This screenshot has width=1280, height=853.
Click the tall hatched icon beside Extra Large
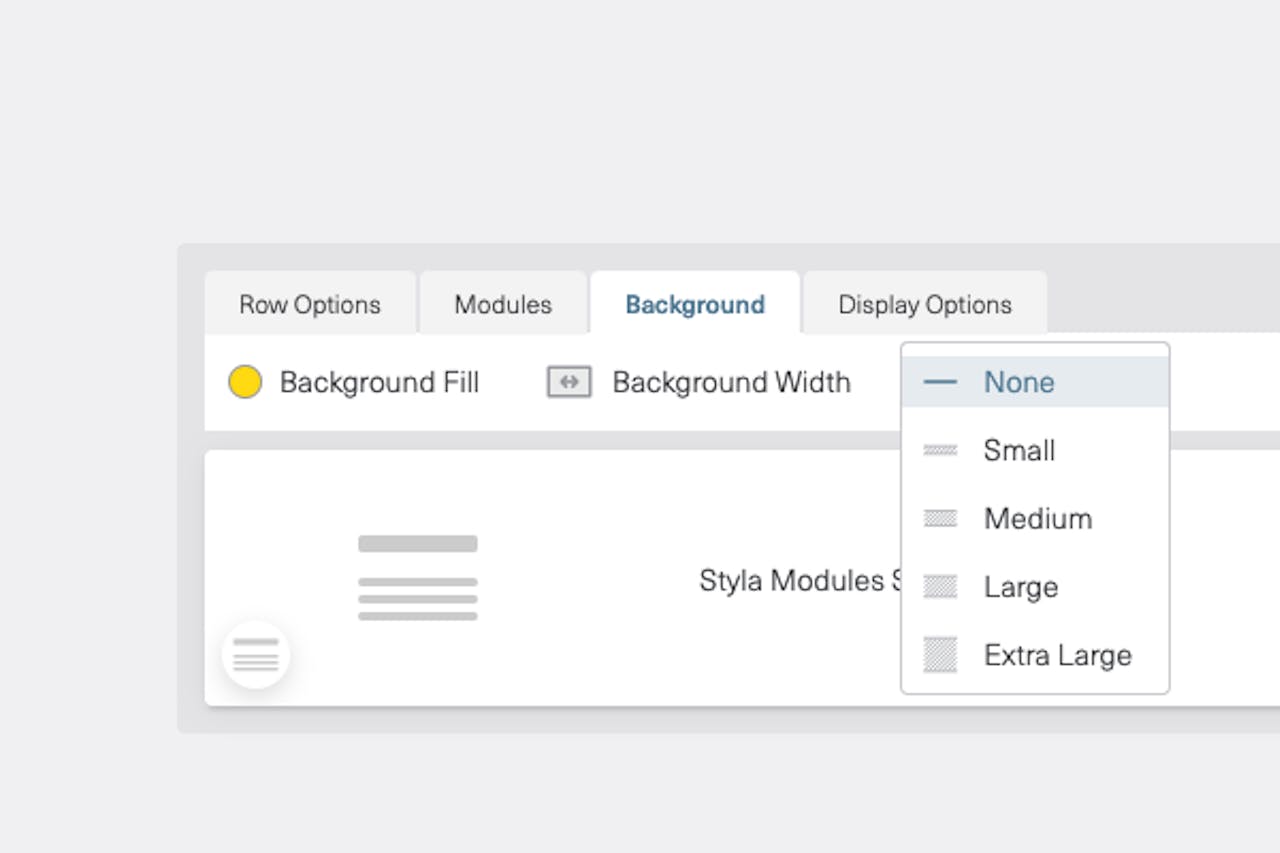coord(940,655)
